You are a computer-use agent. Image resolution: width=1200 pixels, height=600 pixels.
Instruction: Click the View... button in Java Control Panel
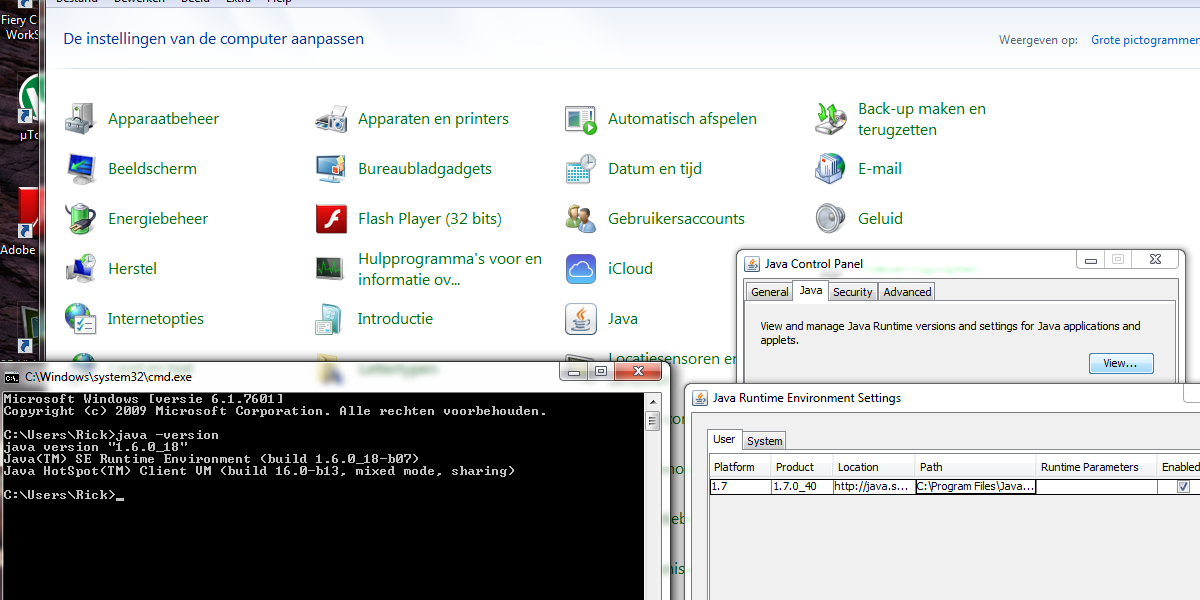(1121, 363)
